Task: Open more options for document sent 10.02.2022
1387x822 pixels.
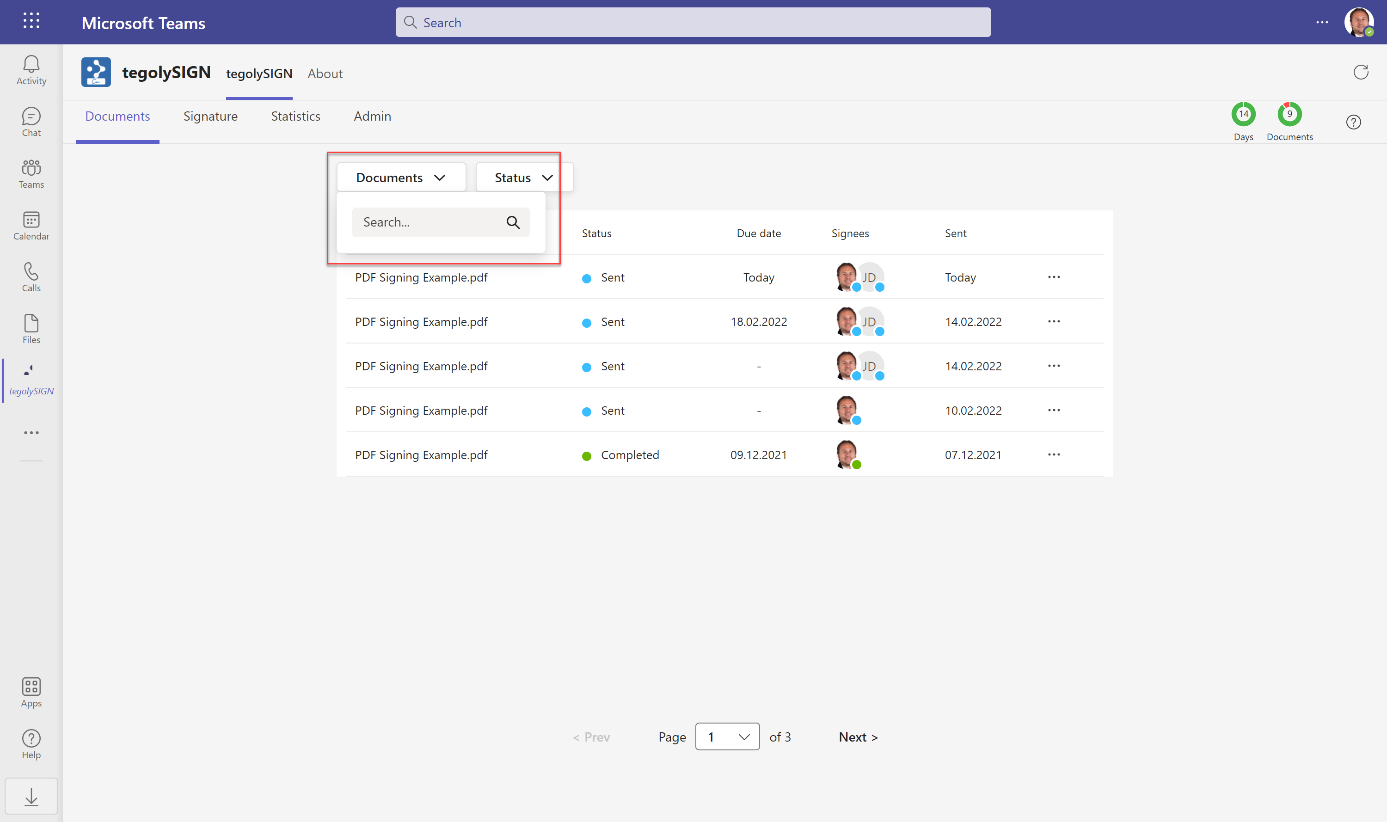Action: click(x=1054, y=410)
